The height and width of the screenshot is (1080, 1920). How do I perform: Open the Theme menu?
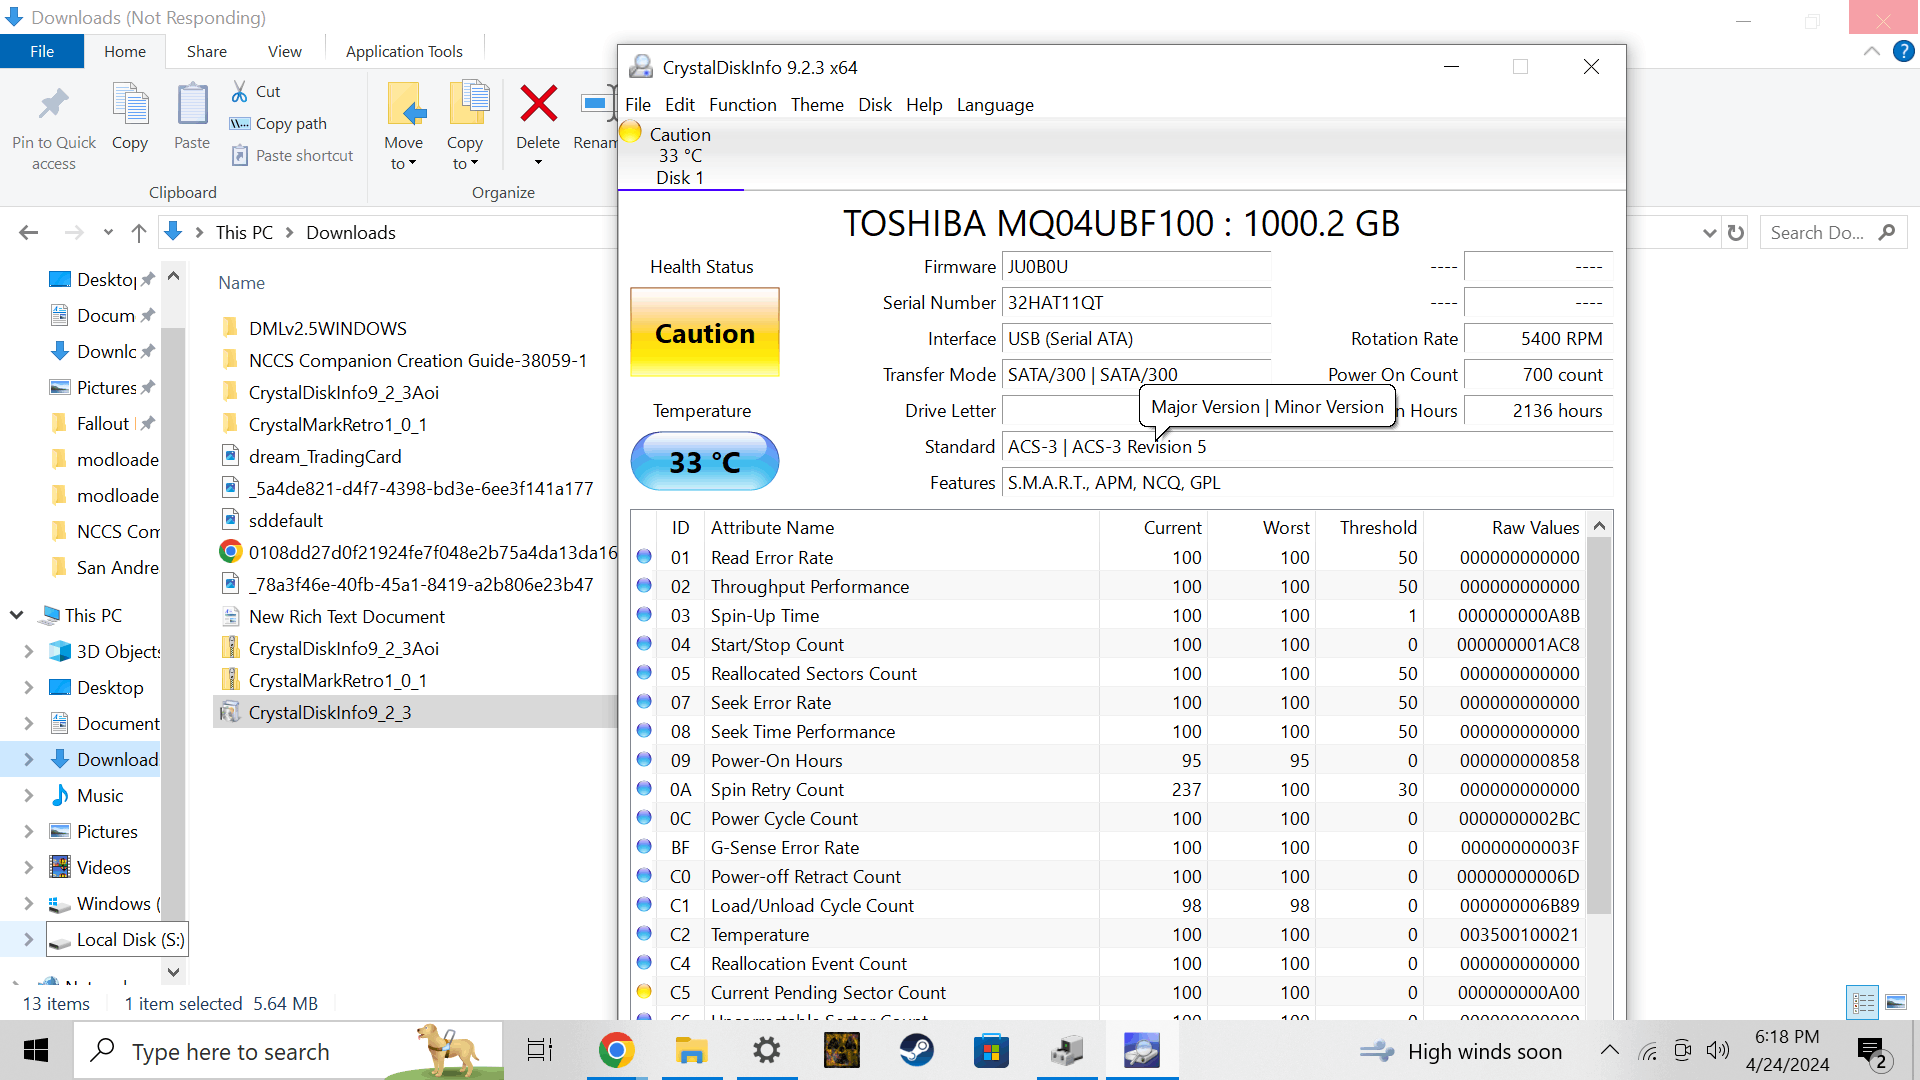816,105
